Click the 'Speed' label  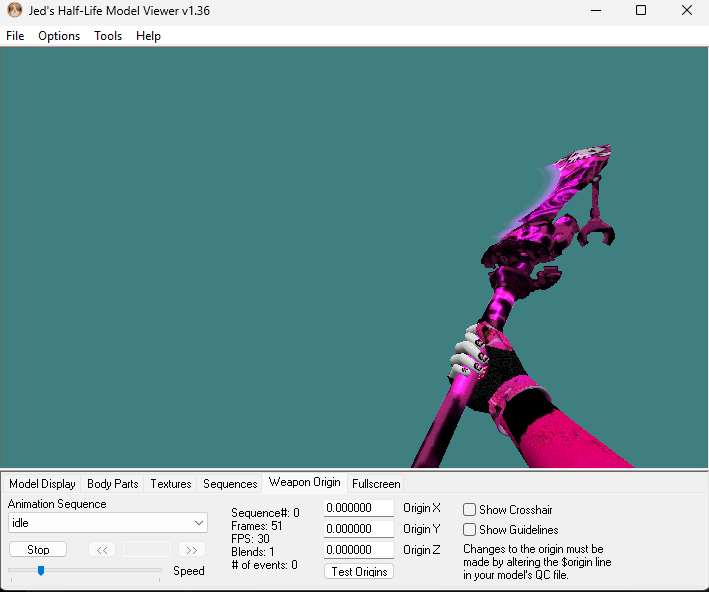click(189, 571)
